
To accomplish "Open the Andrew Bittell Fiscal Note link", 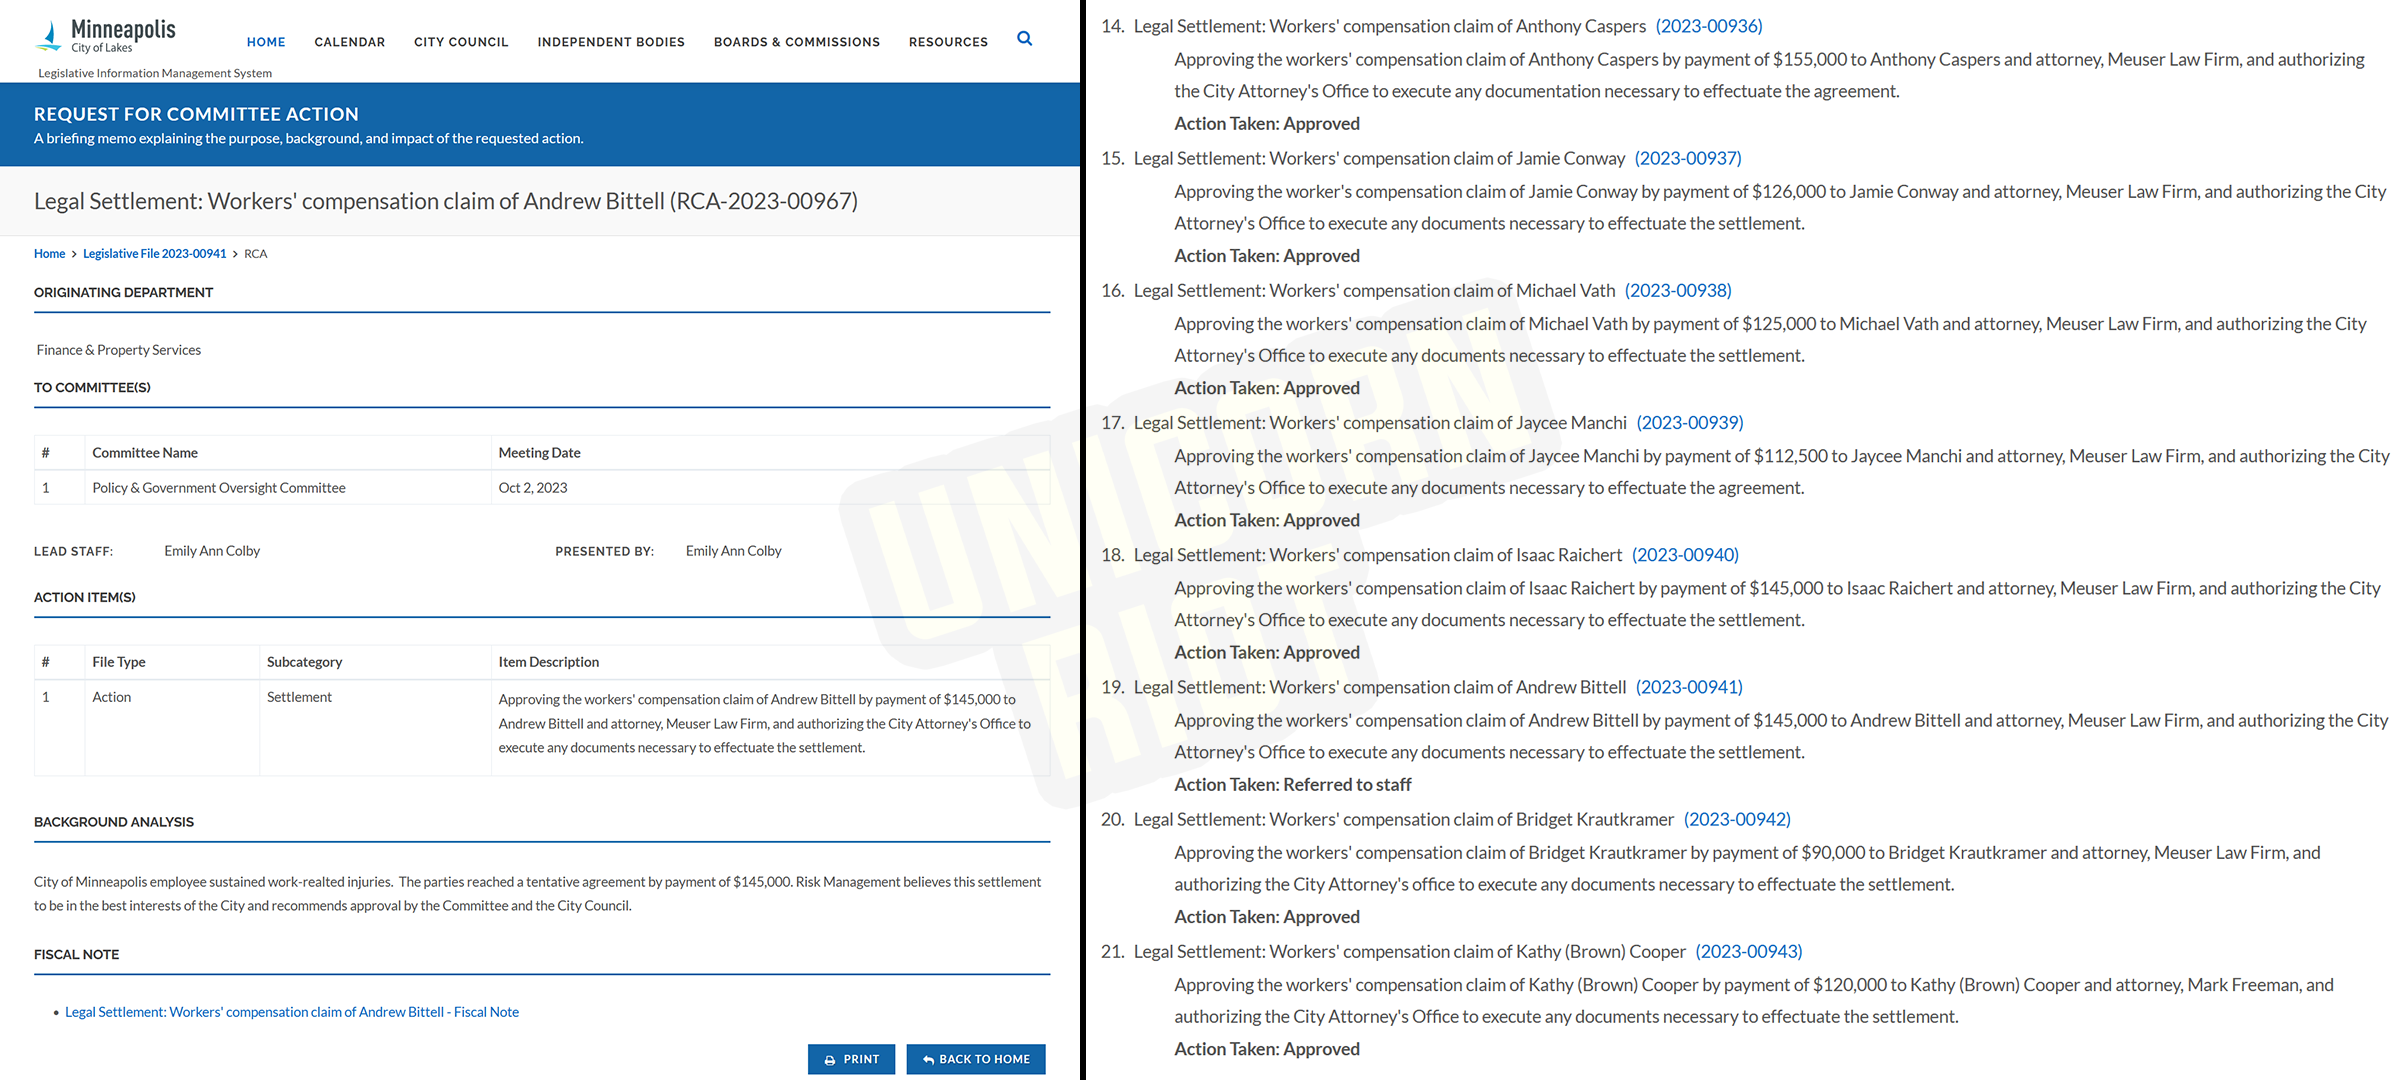I will click(291, 1012).
